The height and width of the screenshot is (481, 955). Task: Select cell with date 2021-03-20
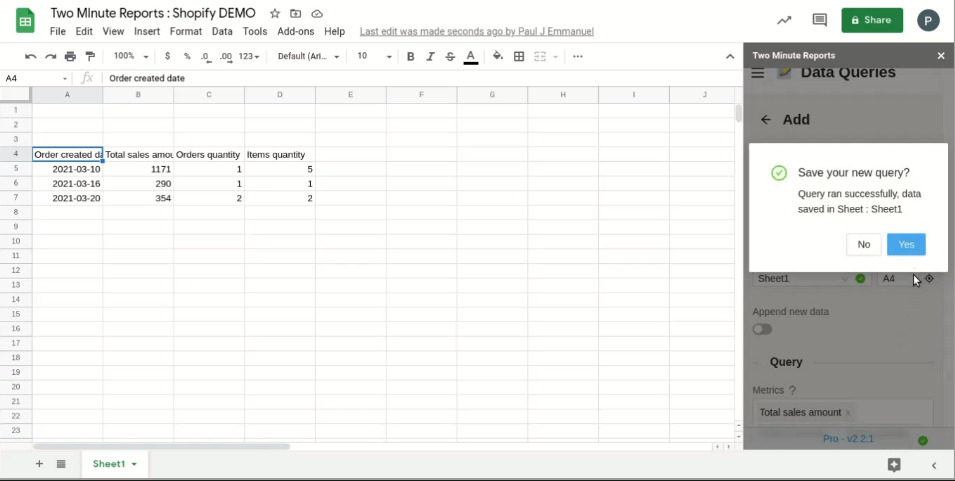pos(68,198)
